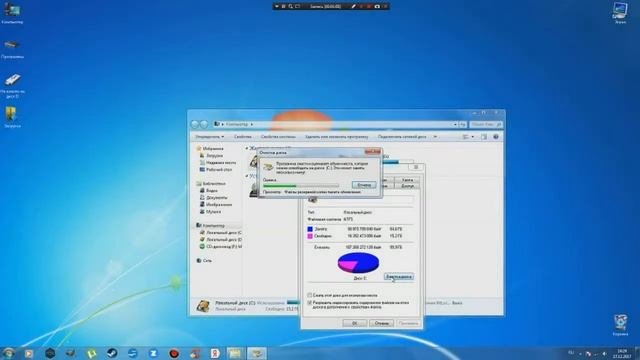Open the Programs desktop icon

pyautogui.click(x=12, y=48)
